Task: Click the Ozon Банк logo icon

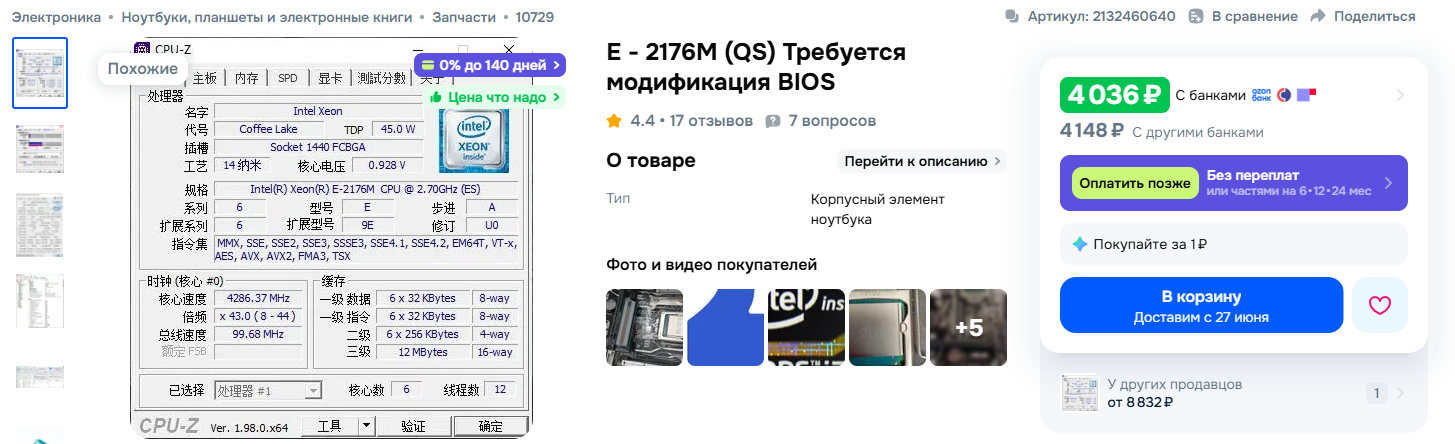Action: tap(1261, 95)
